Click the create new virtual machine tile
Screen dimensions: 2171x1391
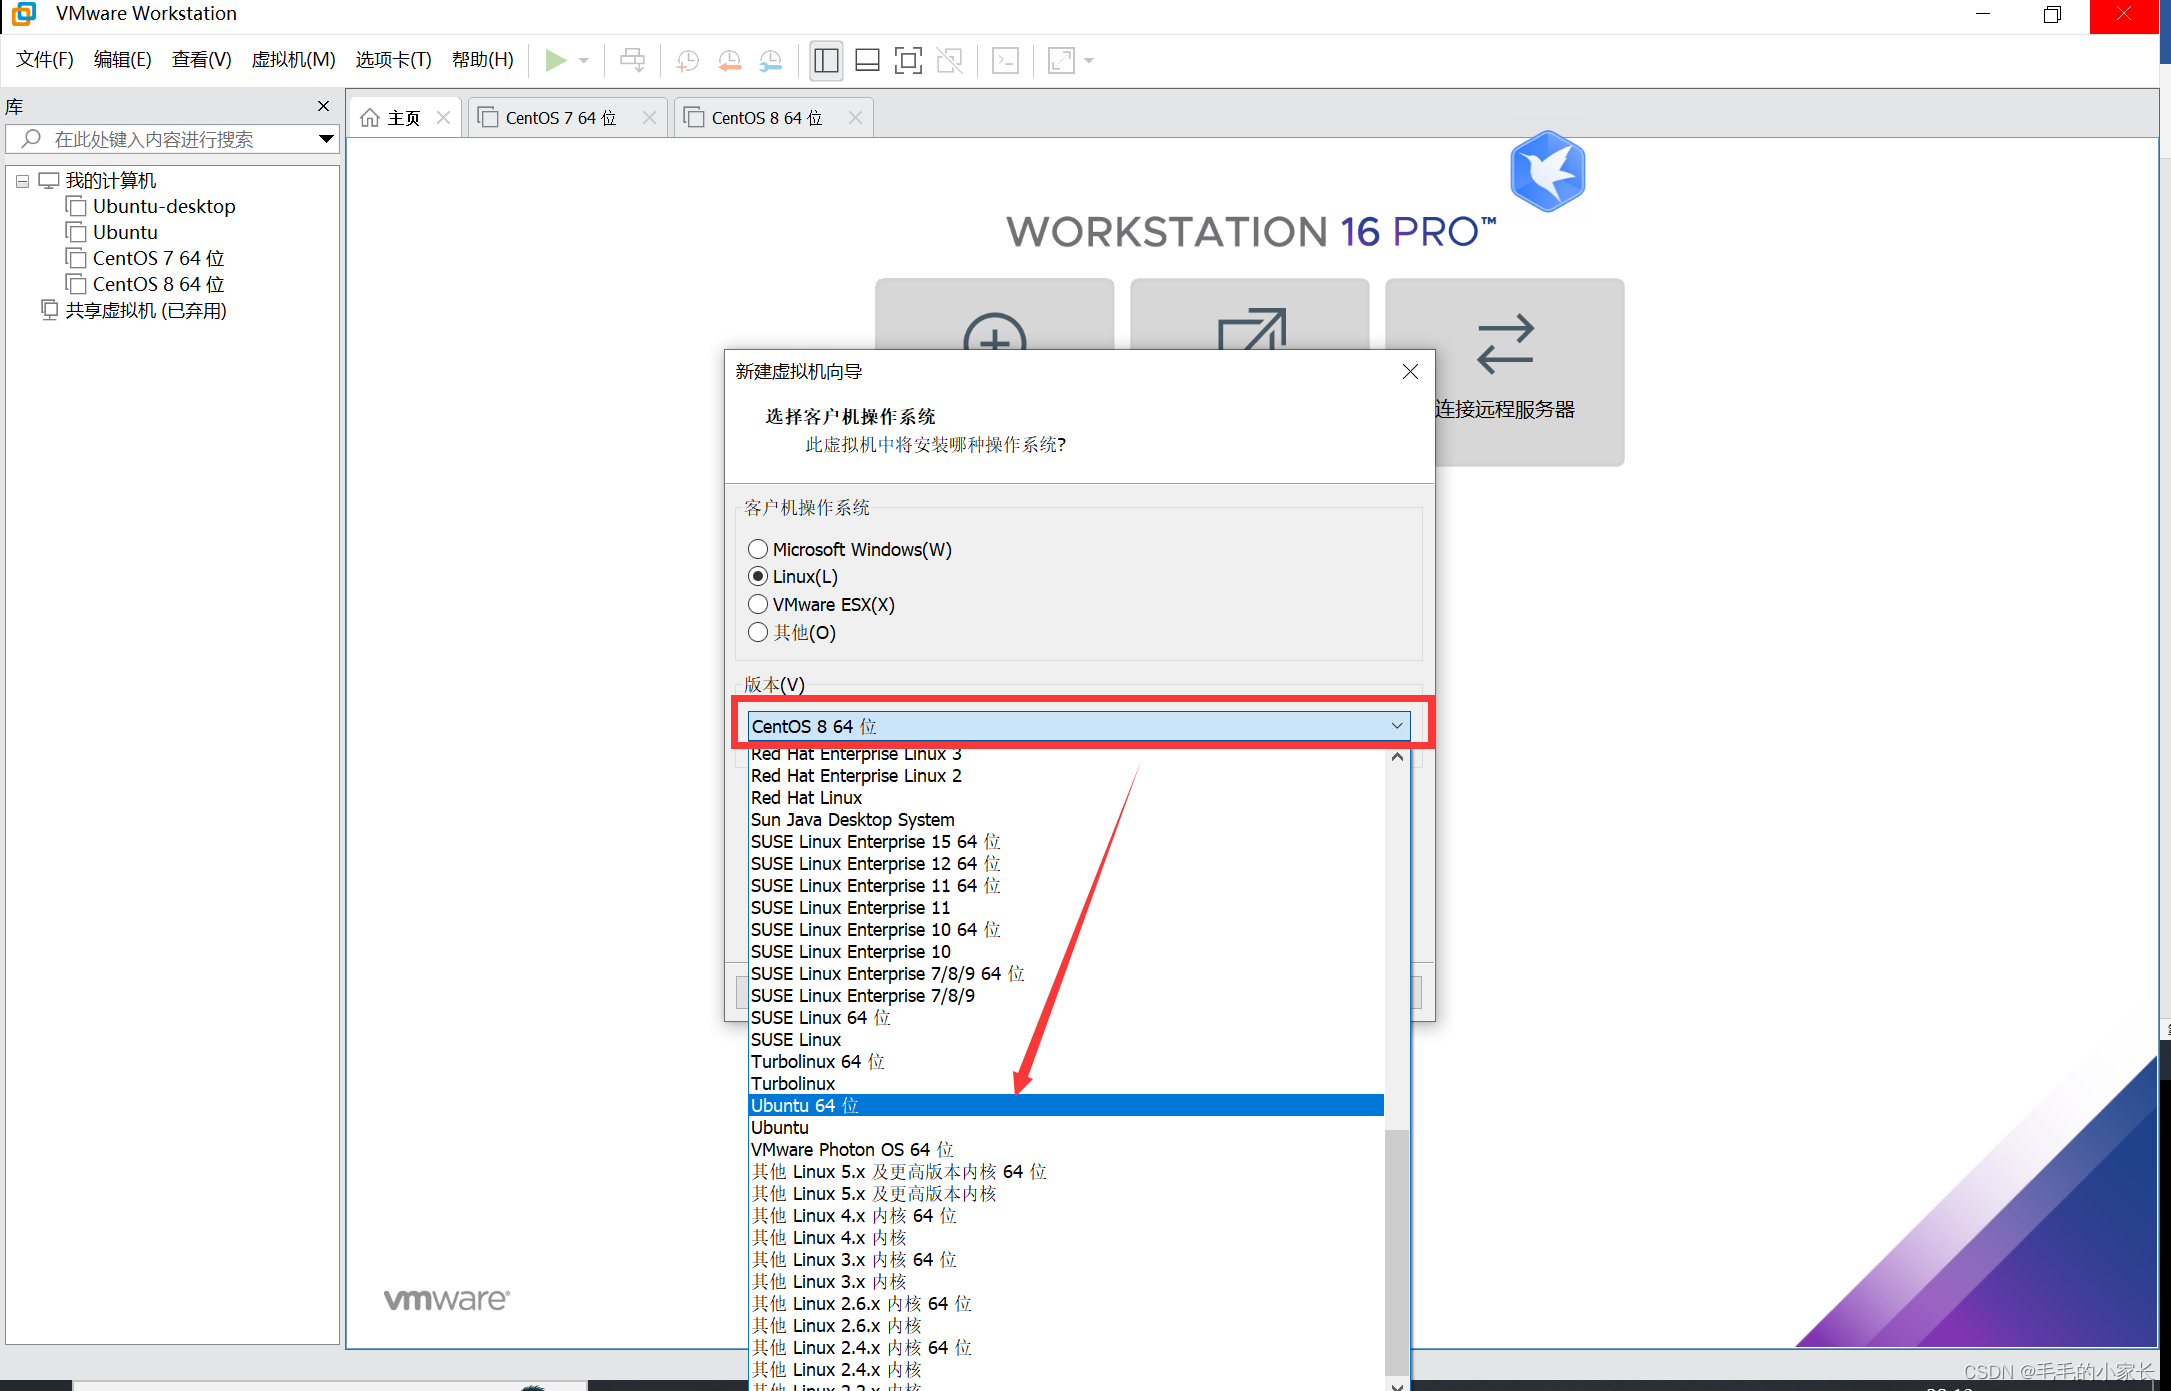pyautogui.click(x=994, y=314)
